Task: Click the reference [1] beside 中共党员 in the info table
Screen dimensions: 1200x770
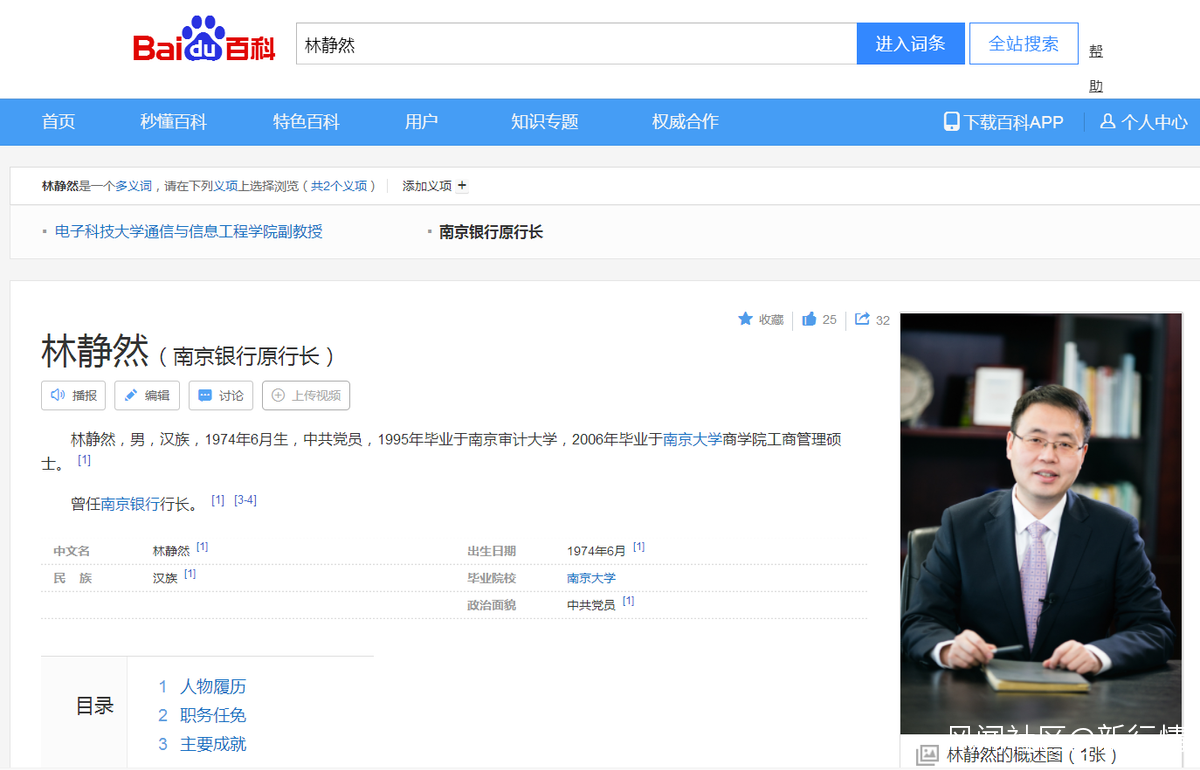Action: point(628,601)
